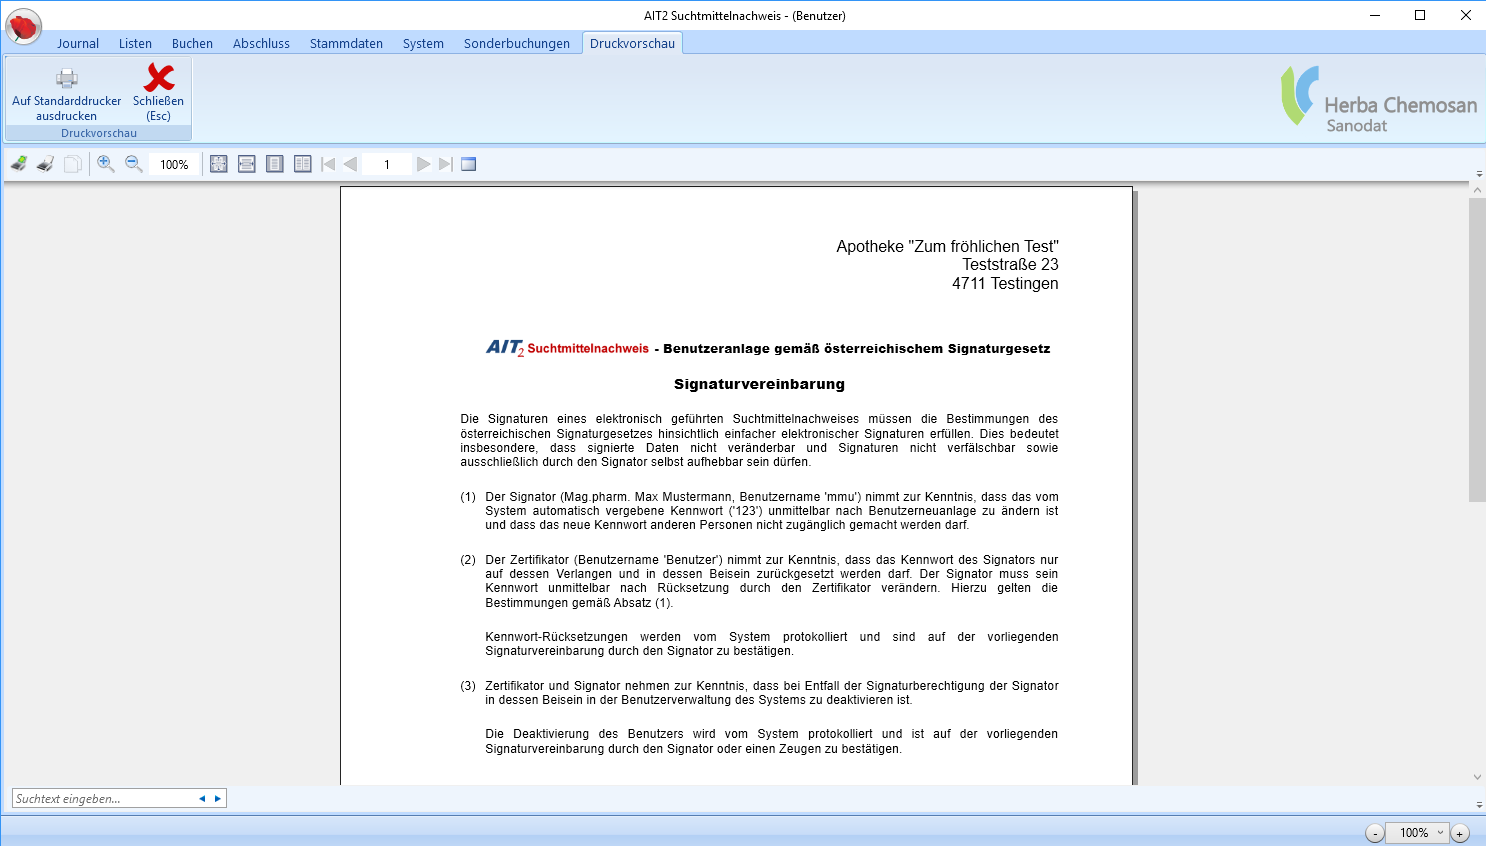Click the 'Teststraße 23' address line
The image size is (1486, 846).
click(1010, 265)
